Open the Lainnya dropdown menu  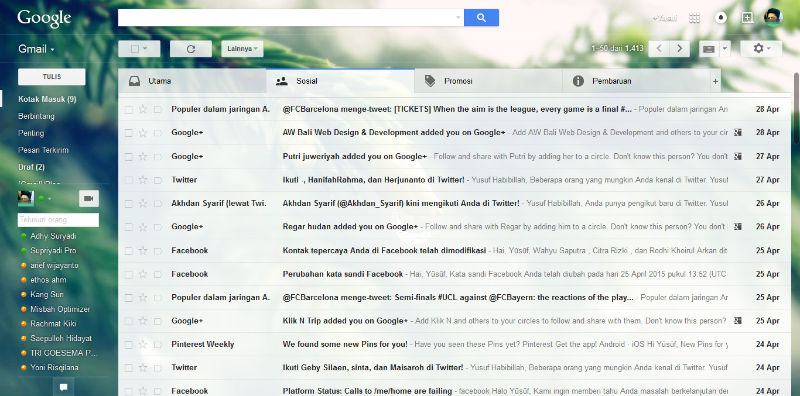pyautogui.click(x=242, y=49)
